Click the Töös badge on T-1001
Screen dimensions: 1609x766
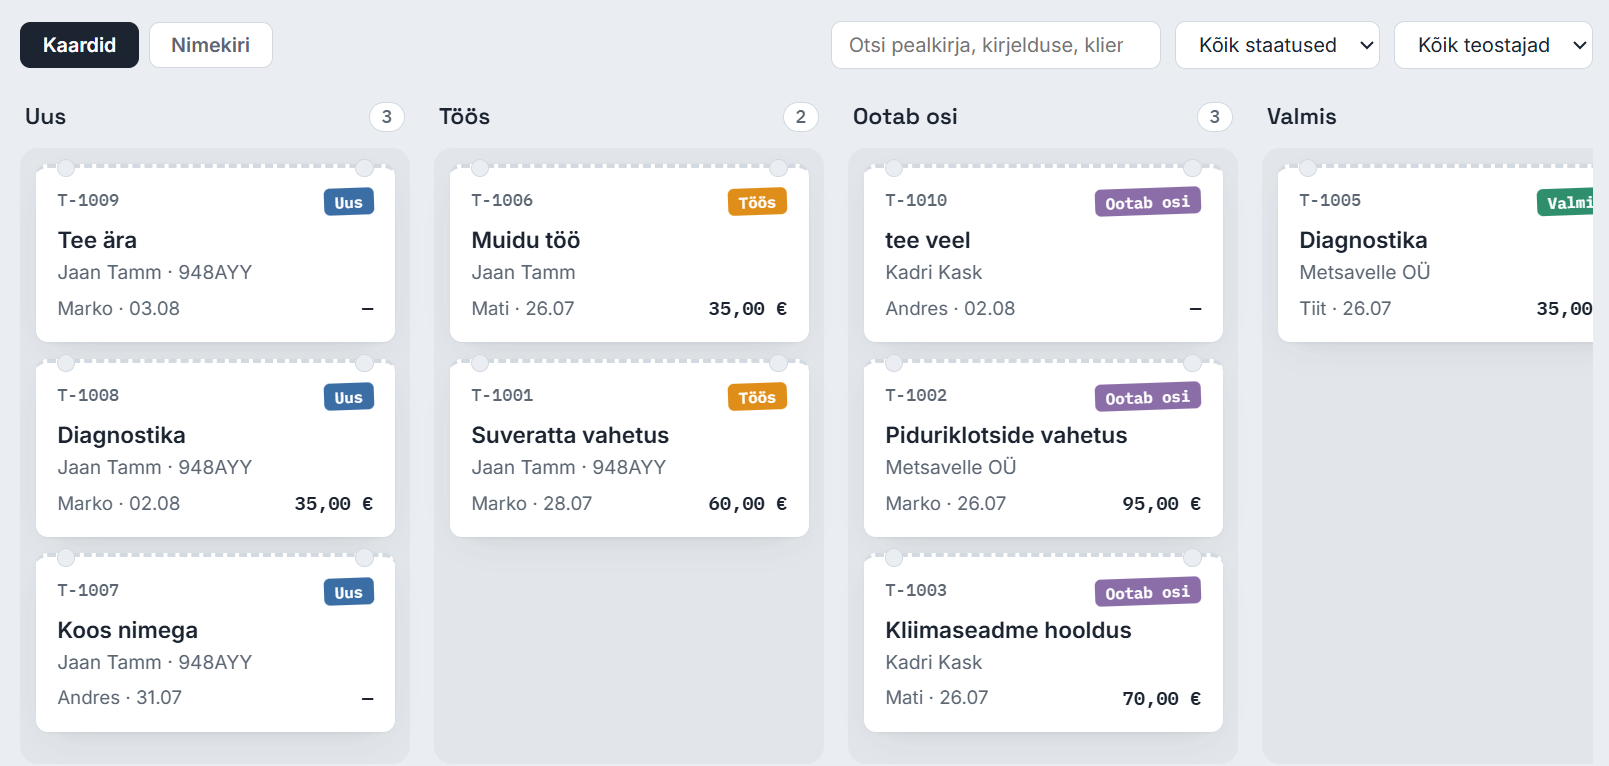pyautogui.click(x=757, y=397)
